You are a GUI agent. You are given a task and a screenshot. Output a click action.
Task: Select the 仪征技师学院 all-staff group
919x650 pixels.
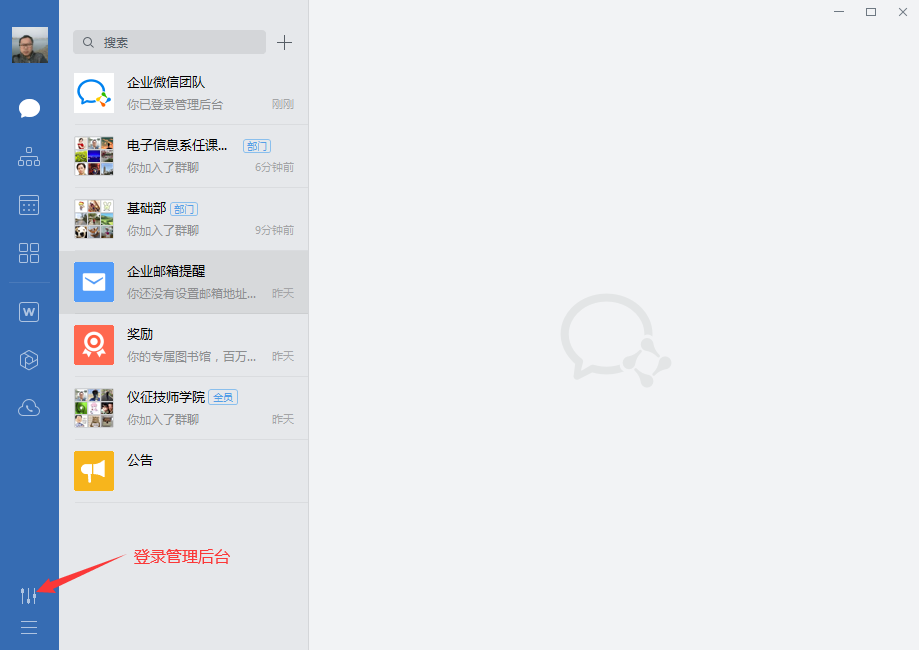(184, 408)
